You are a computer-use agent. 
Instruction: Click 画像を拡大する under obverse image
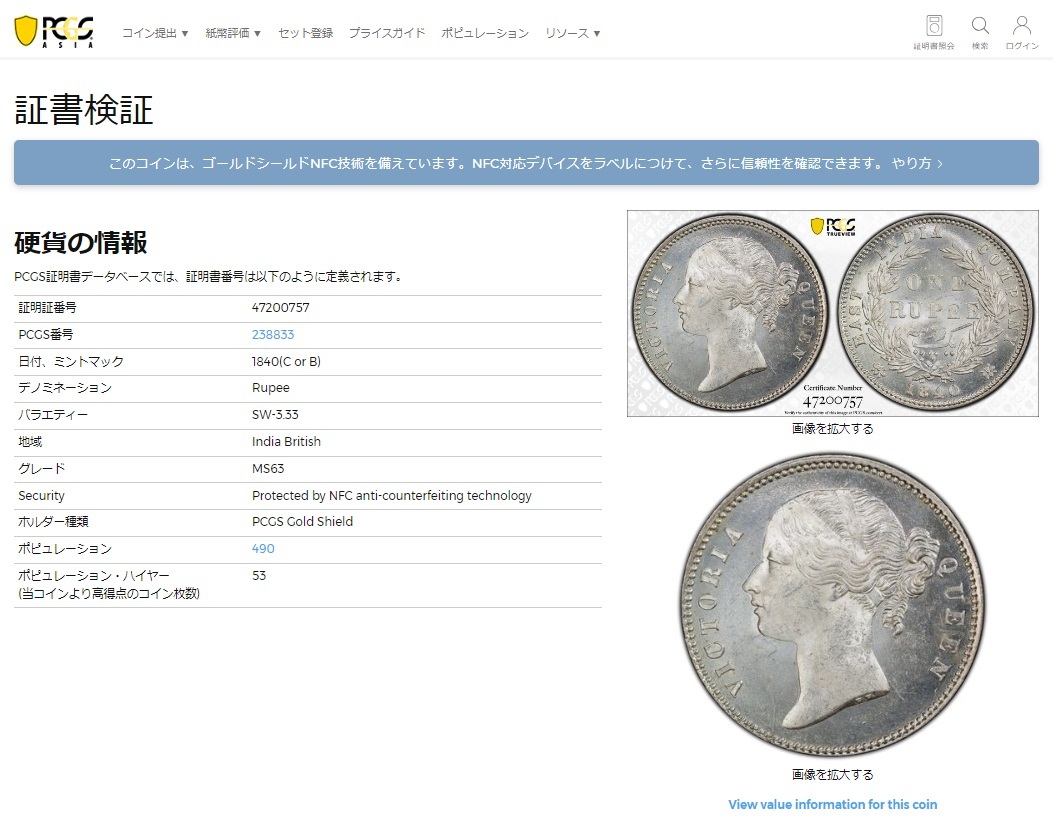pyautogui.click(x=833, y=775)
